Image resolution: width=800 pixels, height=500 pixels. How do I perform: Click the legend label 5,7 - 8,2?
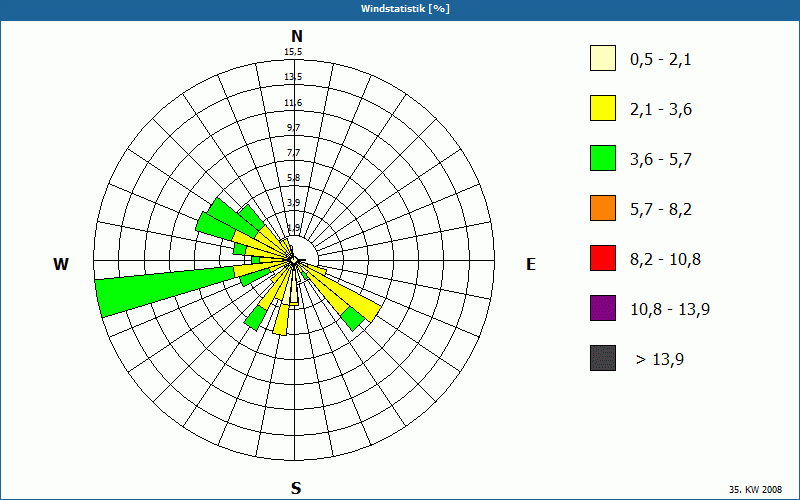(661, 210)
